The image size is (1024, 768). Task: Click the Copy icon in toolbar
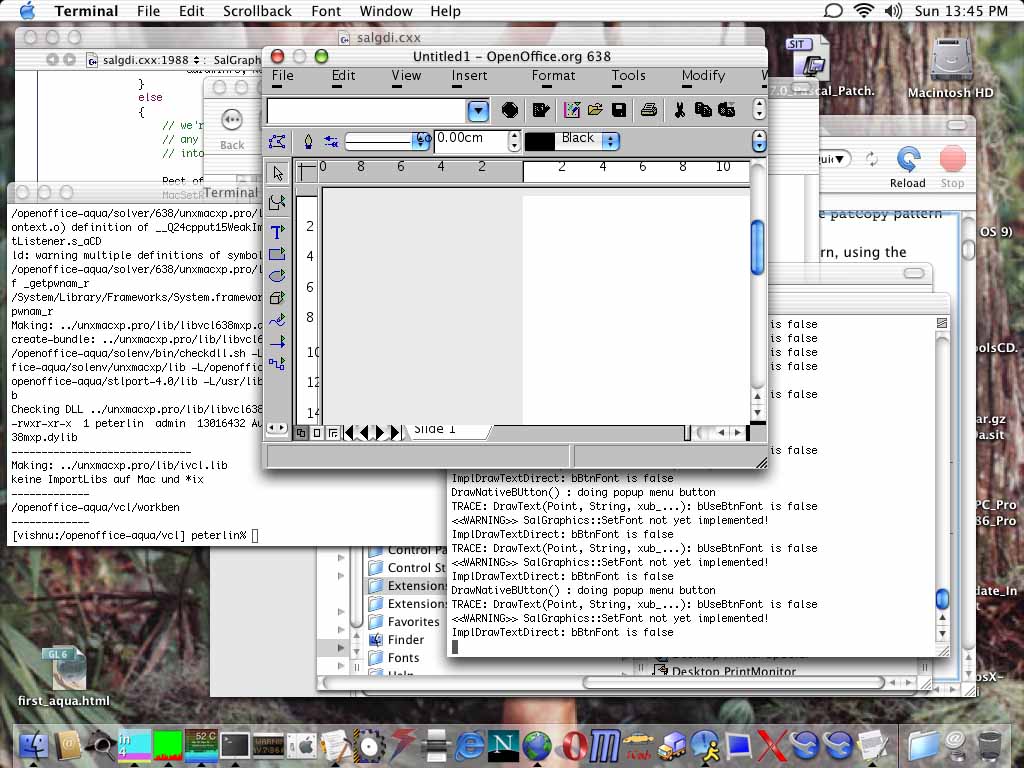click(x=703, y=110)
